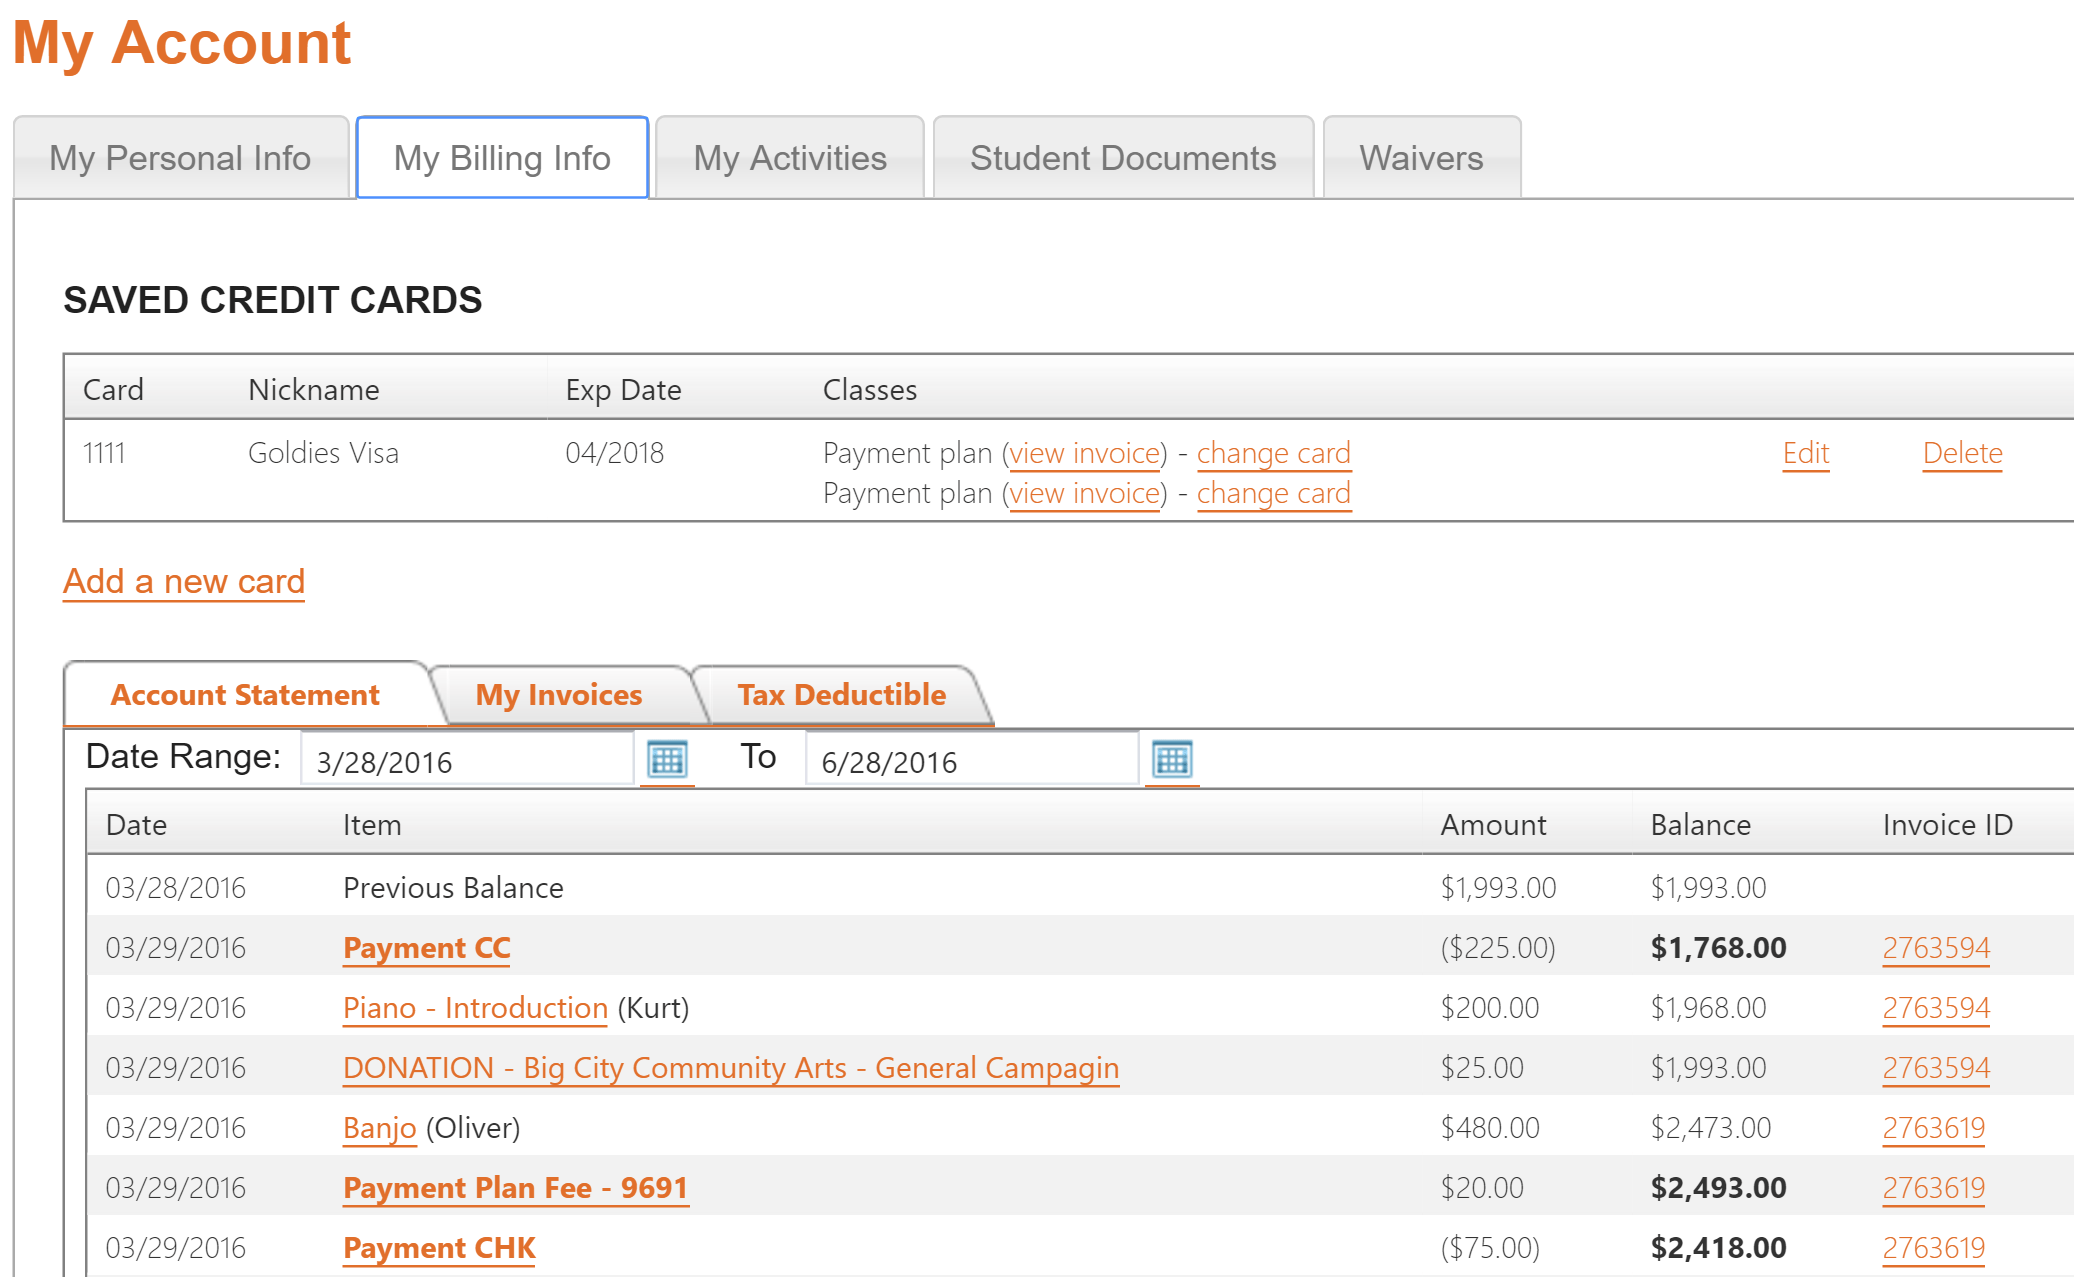Switch to the My Invoices tab

click(x=559, y=694)
